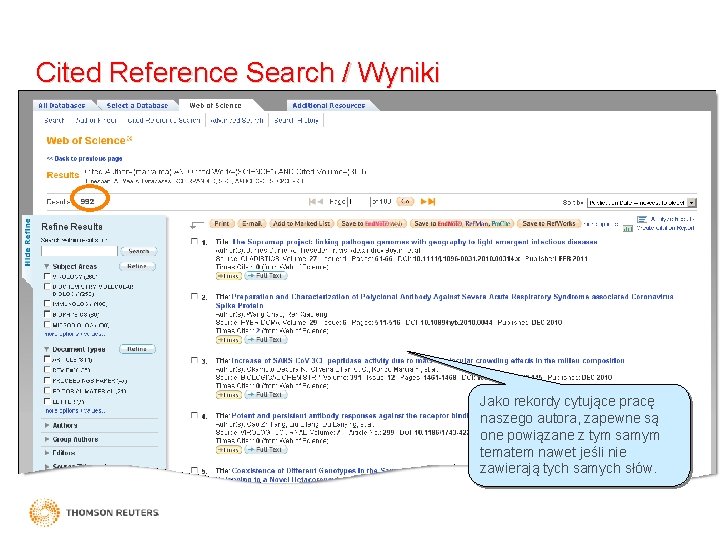The image size is (720, 540).
Task: Click the select-all arrow icon before Print
Action: pos(197,225)
